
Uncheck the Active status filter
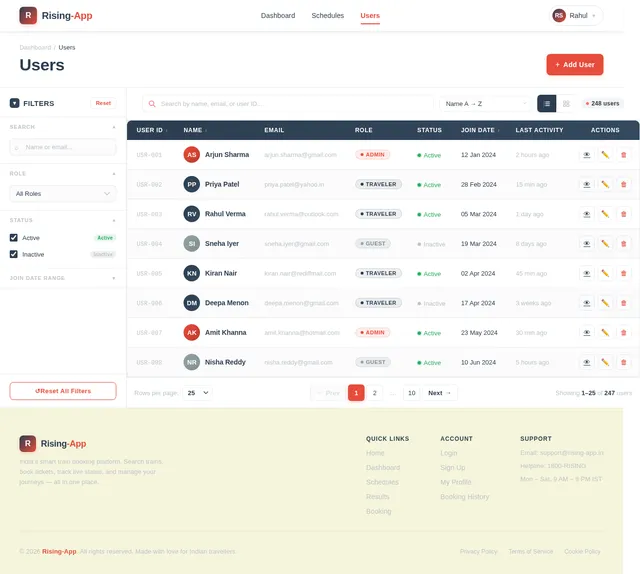coord(13,238)
